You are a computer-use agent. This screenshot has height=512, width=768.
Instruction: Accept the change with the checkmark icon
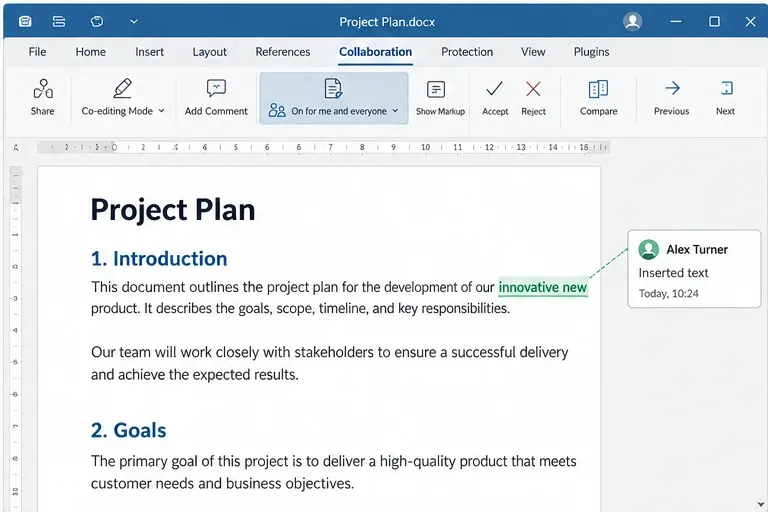[494, 89]
